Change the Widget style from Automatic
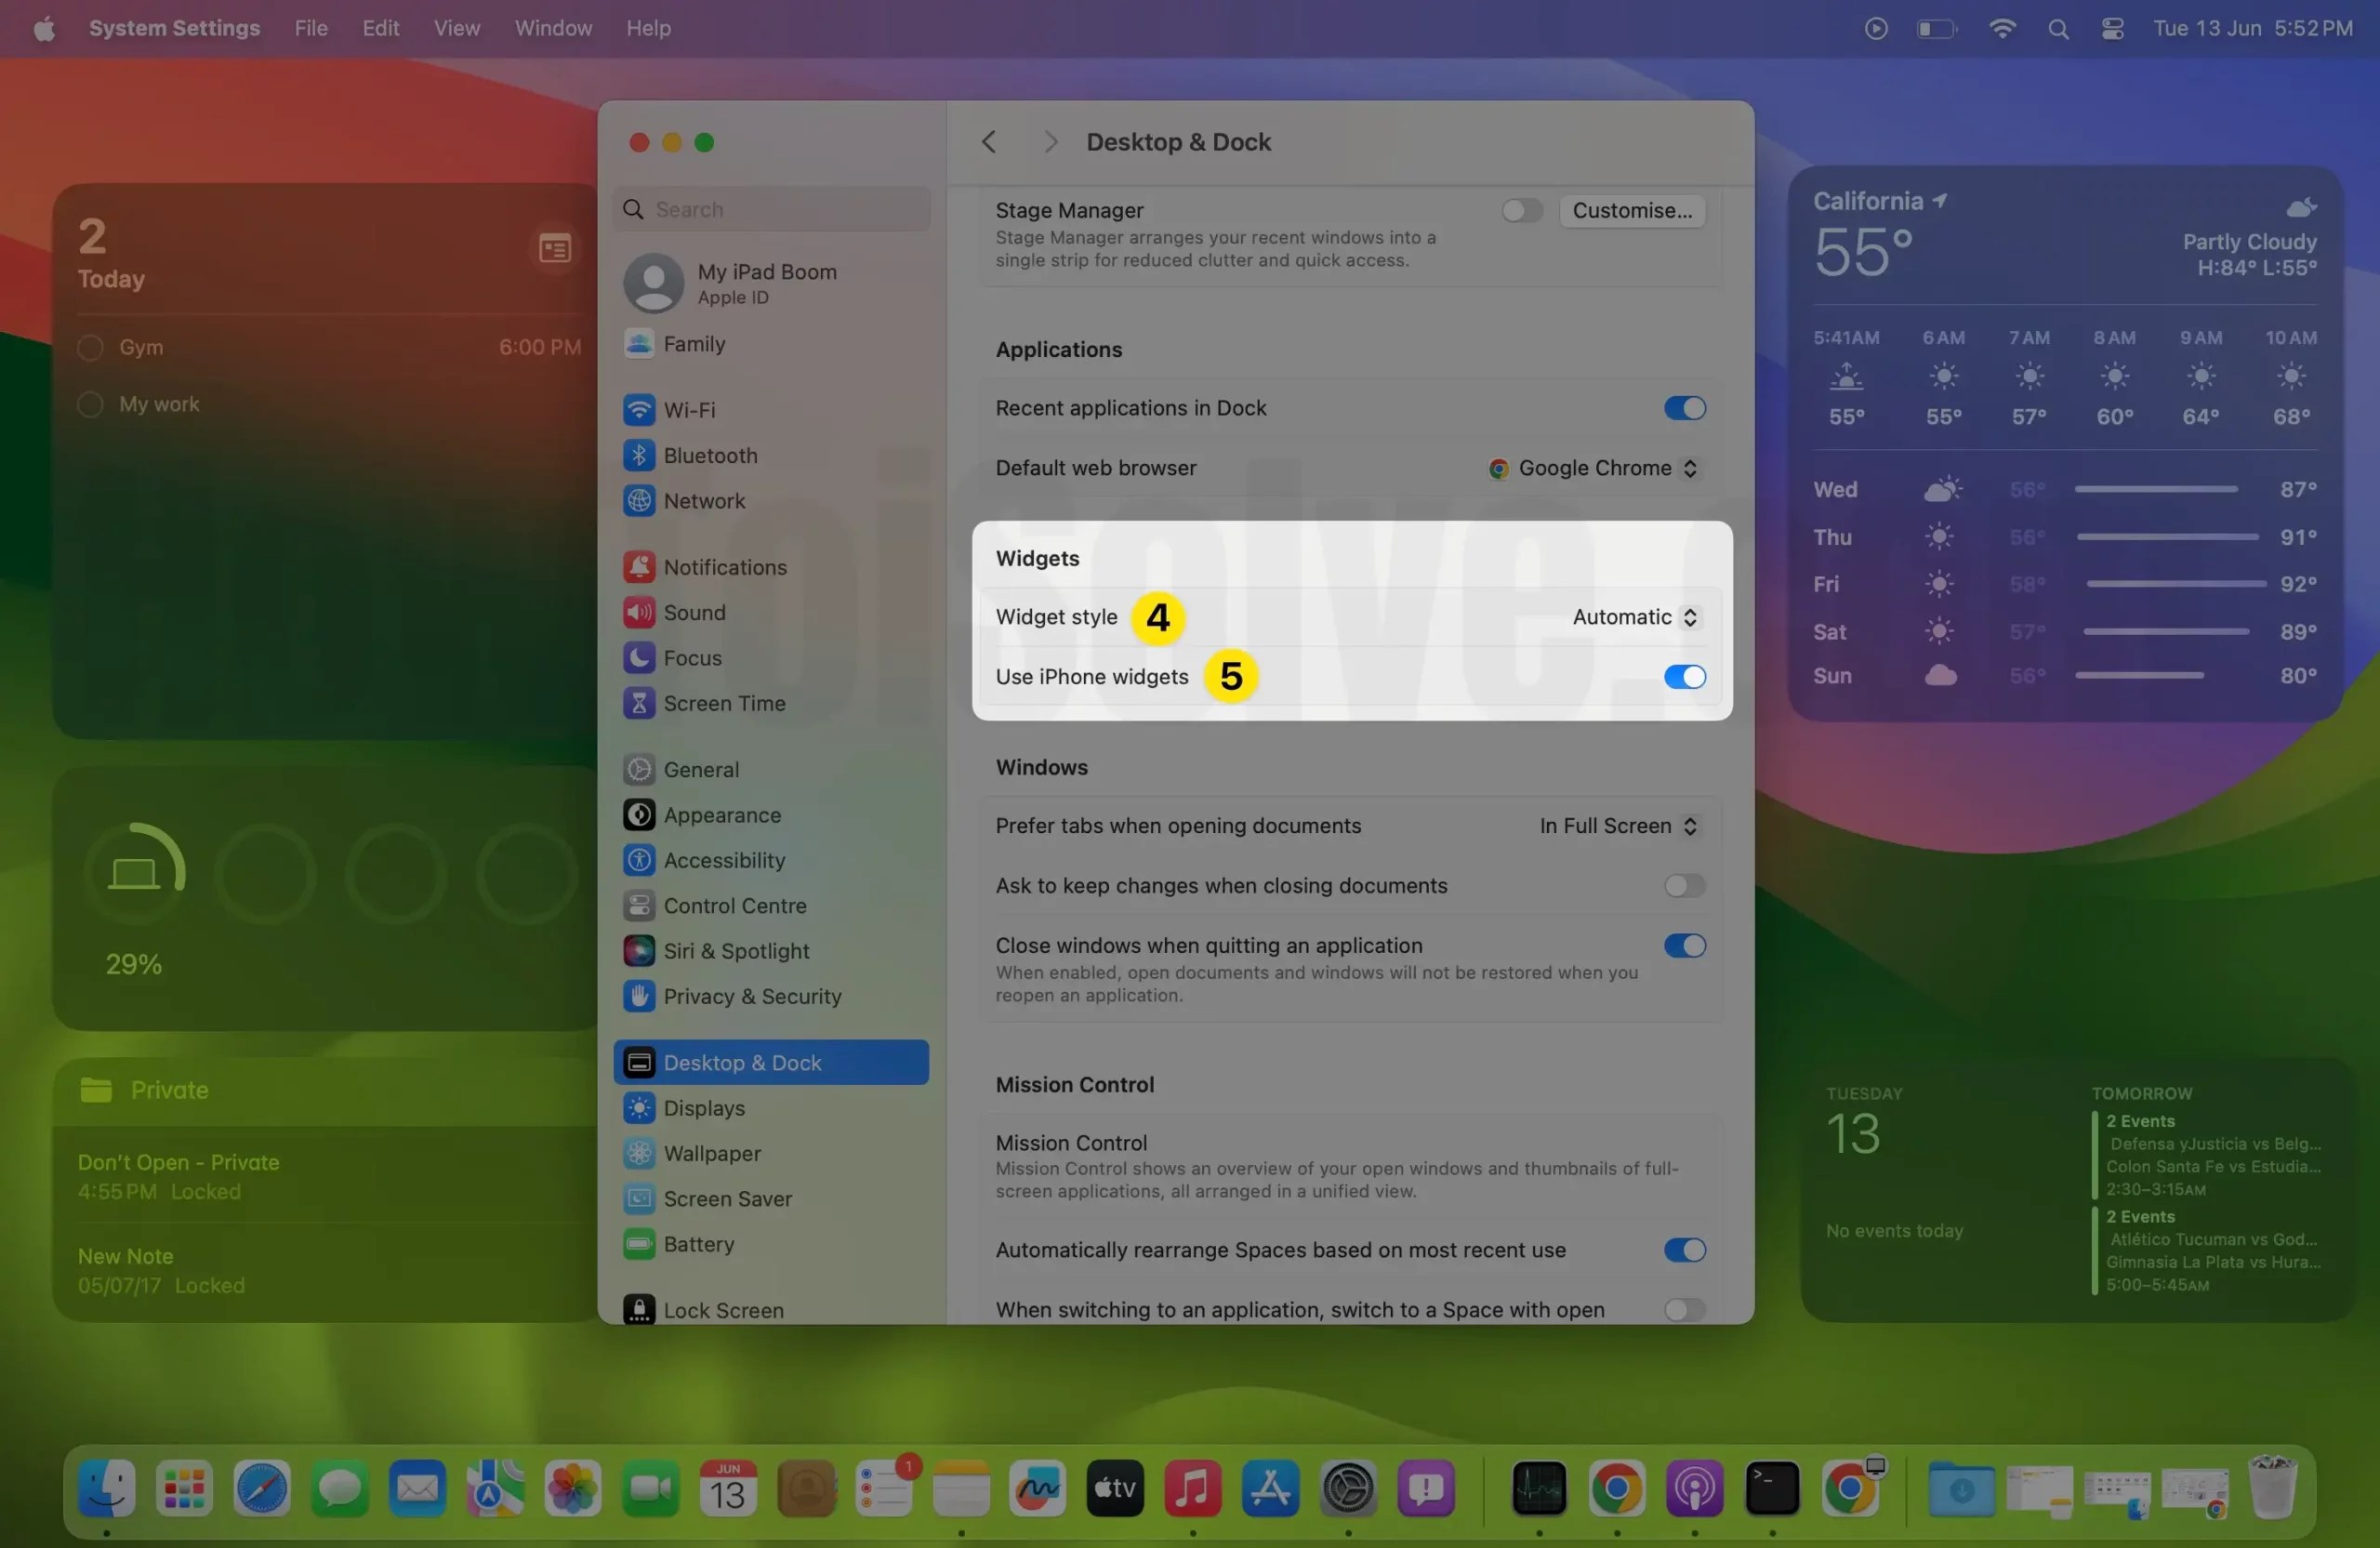This screenshot has width=2380, height=1548. pos(1633,617)
